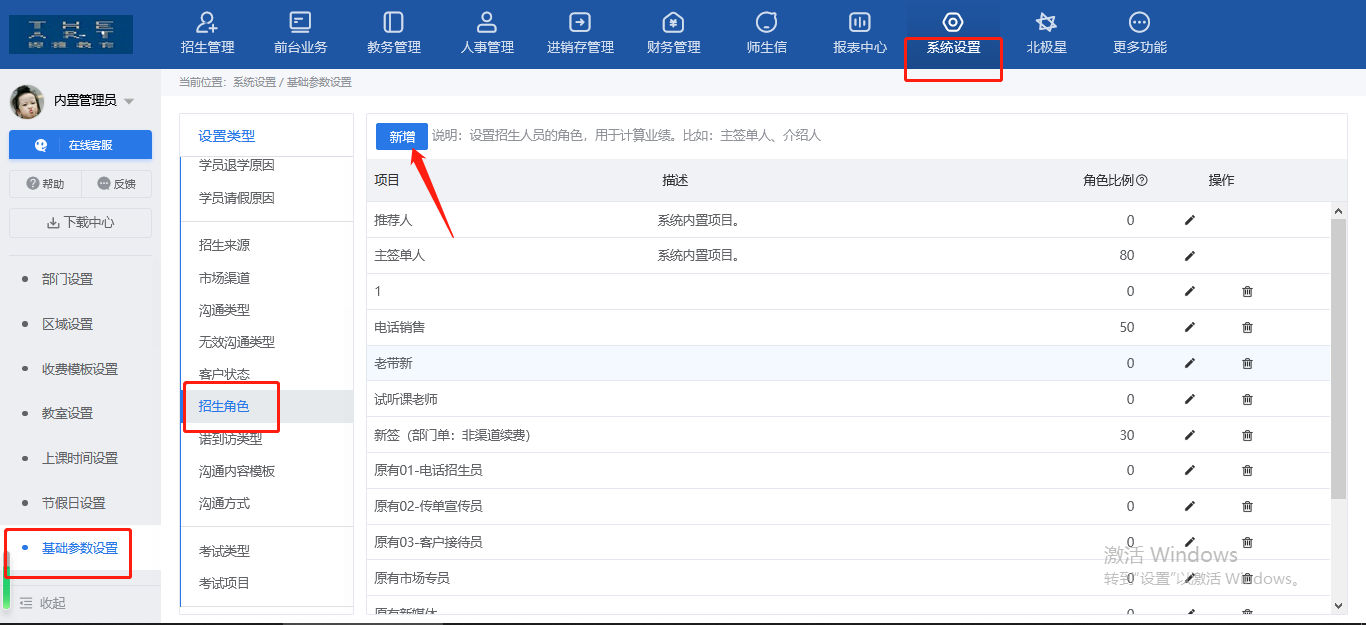Open 教室设置 in the sidebar

tap(67, 413)
